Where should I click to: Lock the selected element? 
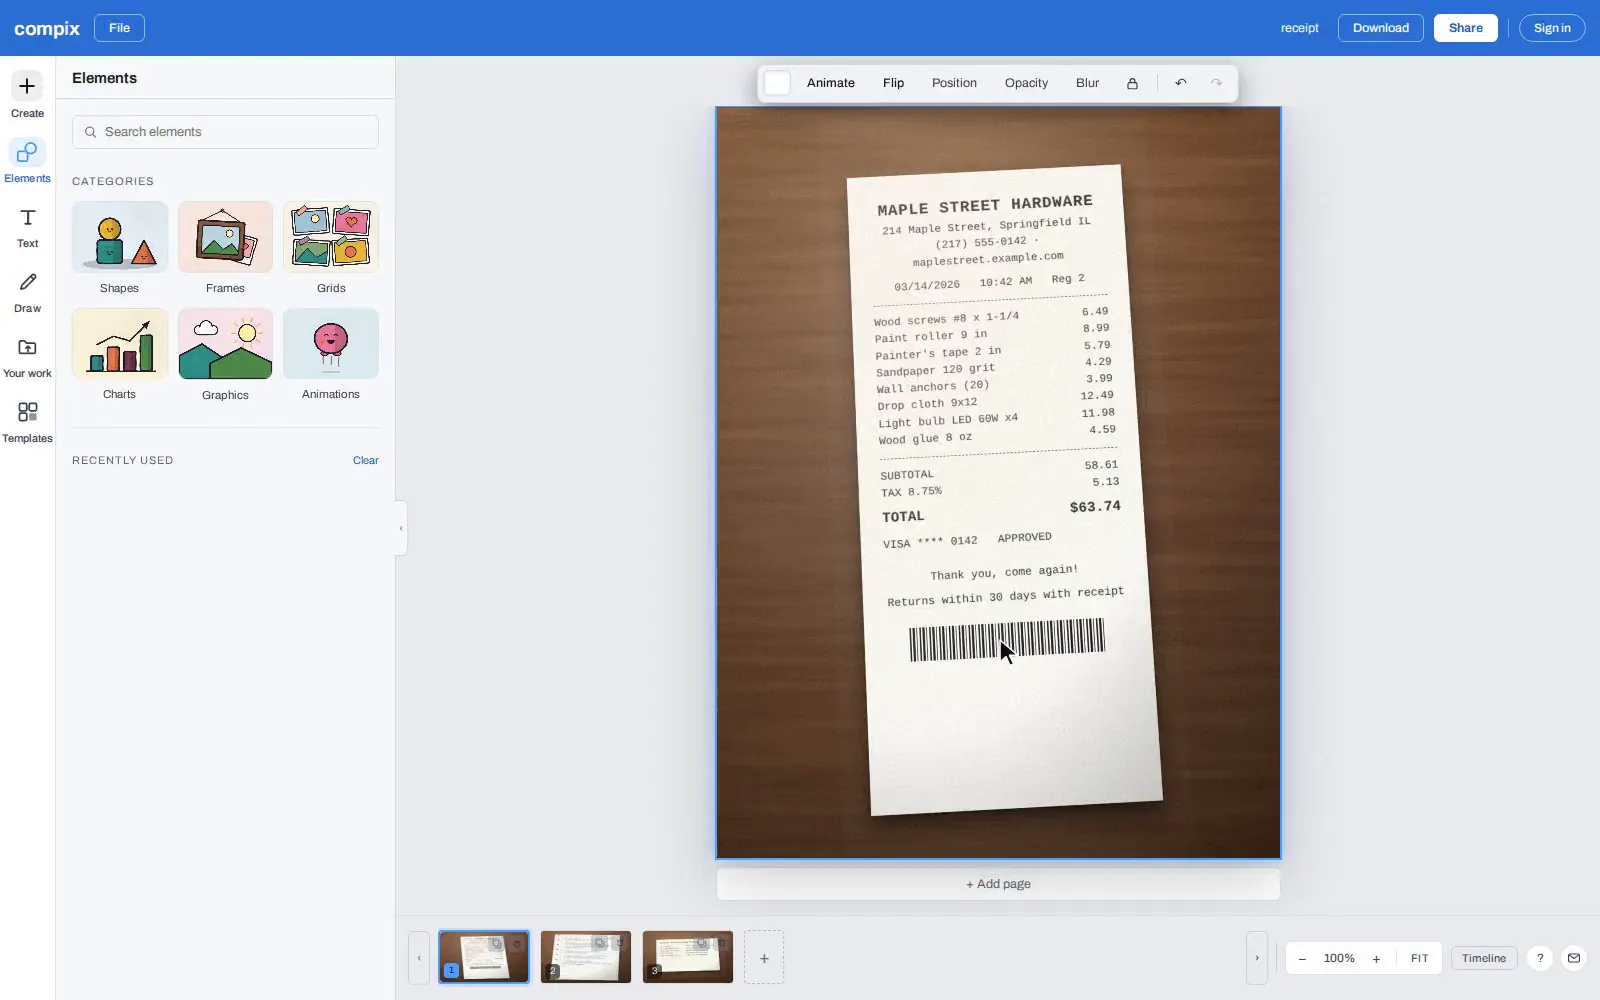coord(1132,83)
